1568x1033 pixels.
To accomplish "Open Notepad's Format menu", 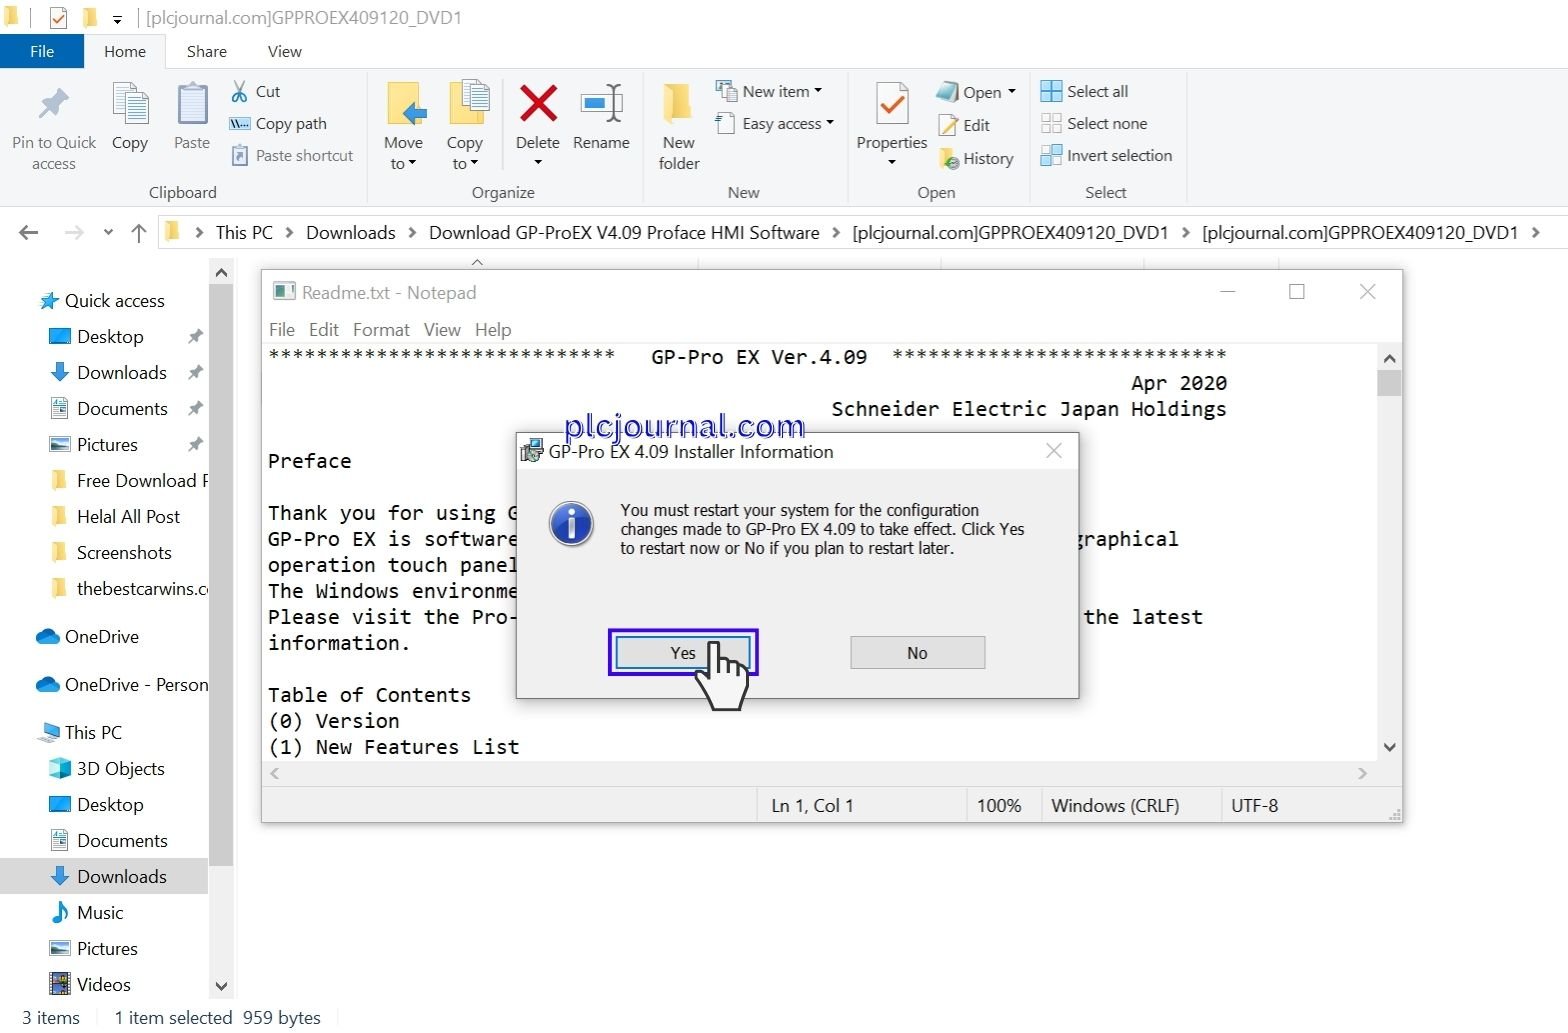I will (x=381, y=330).
